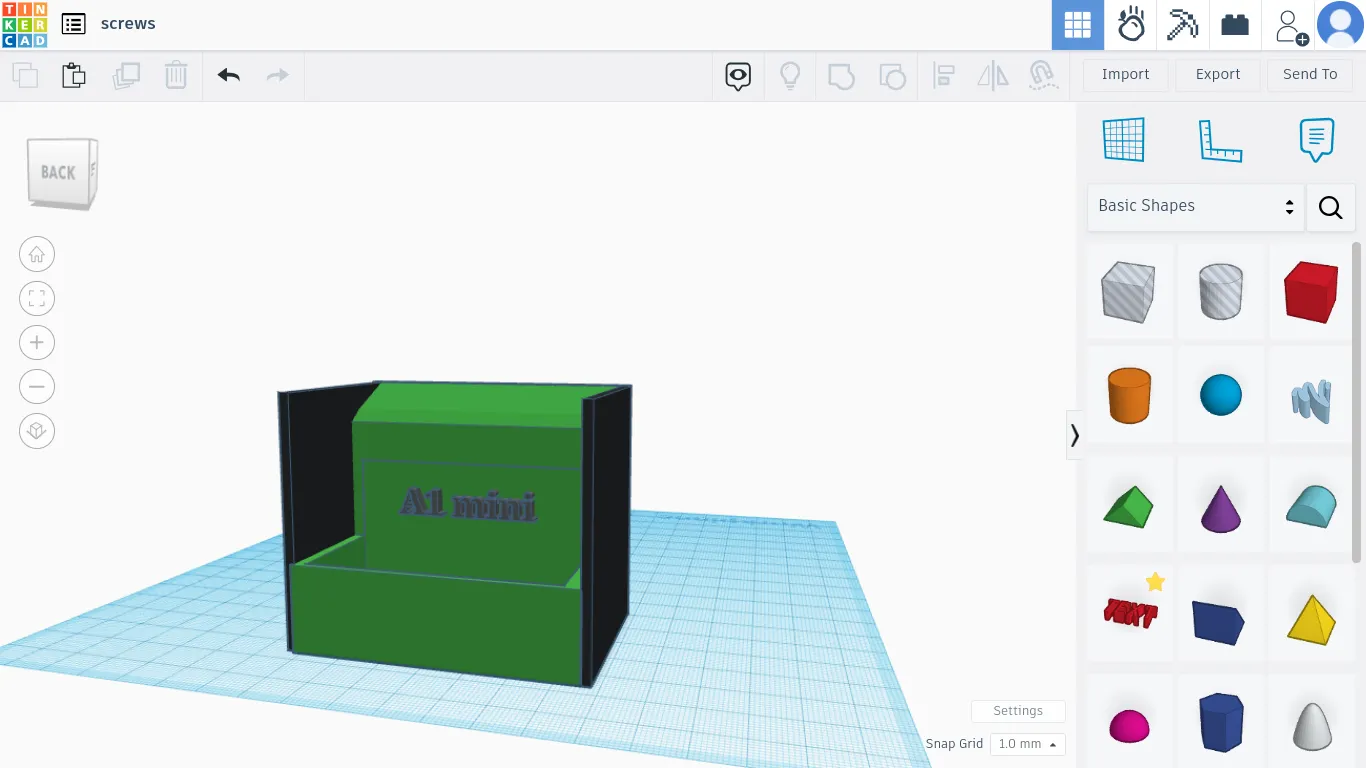
Task: Pick the green Roof shape
Action: click(x=1129, y=507)
